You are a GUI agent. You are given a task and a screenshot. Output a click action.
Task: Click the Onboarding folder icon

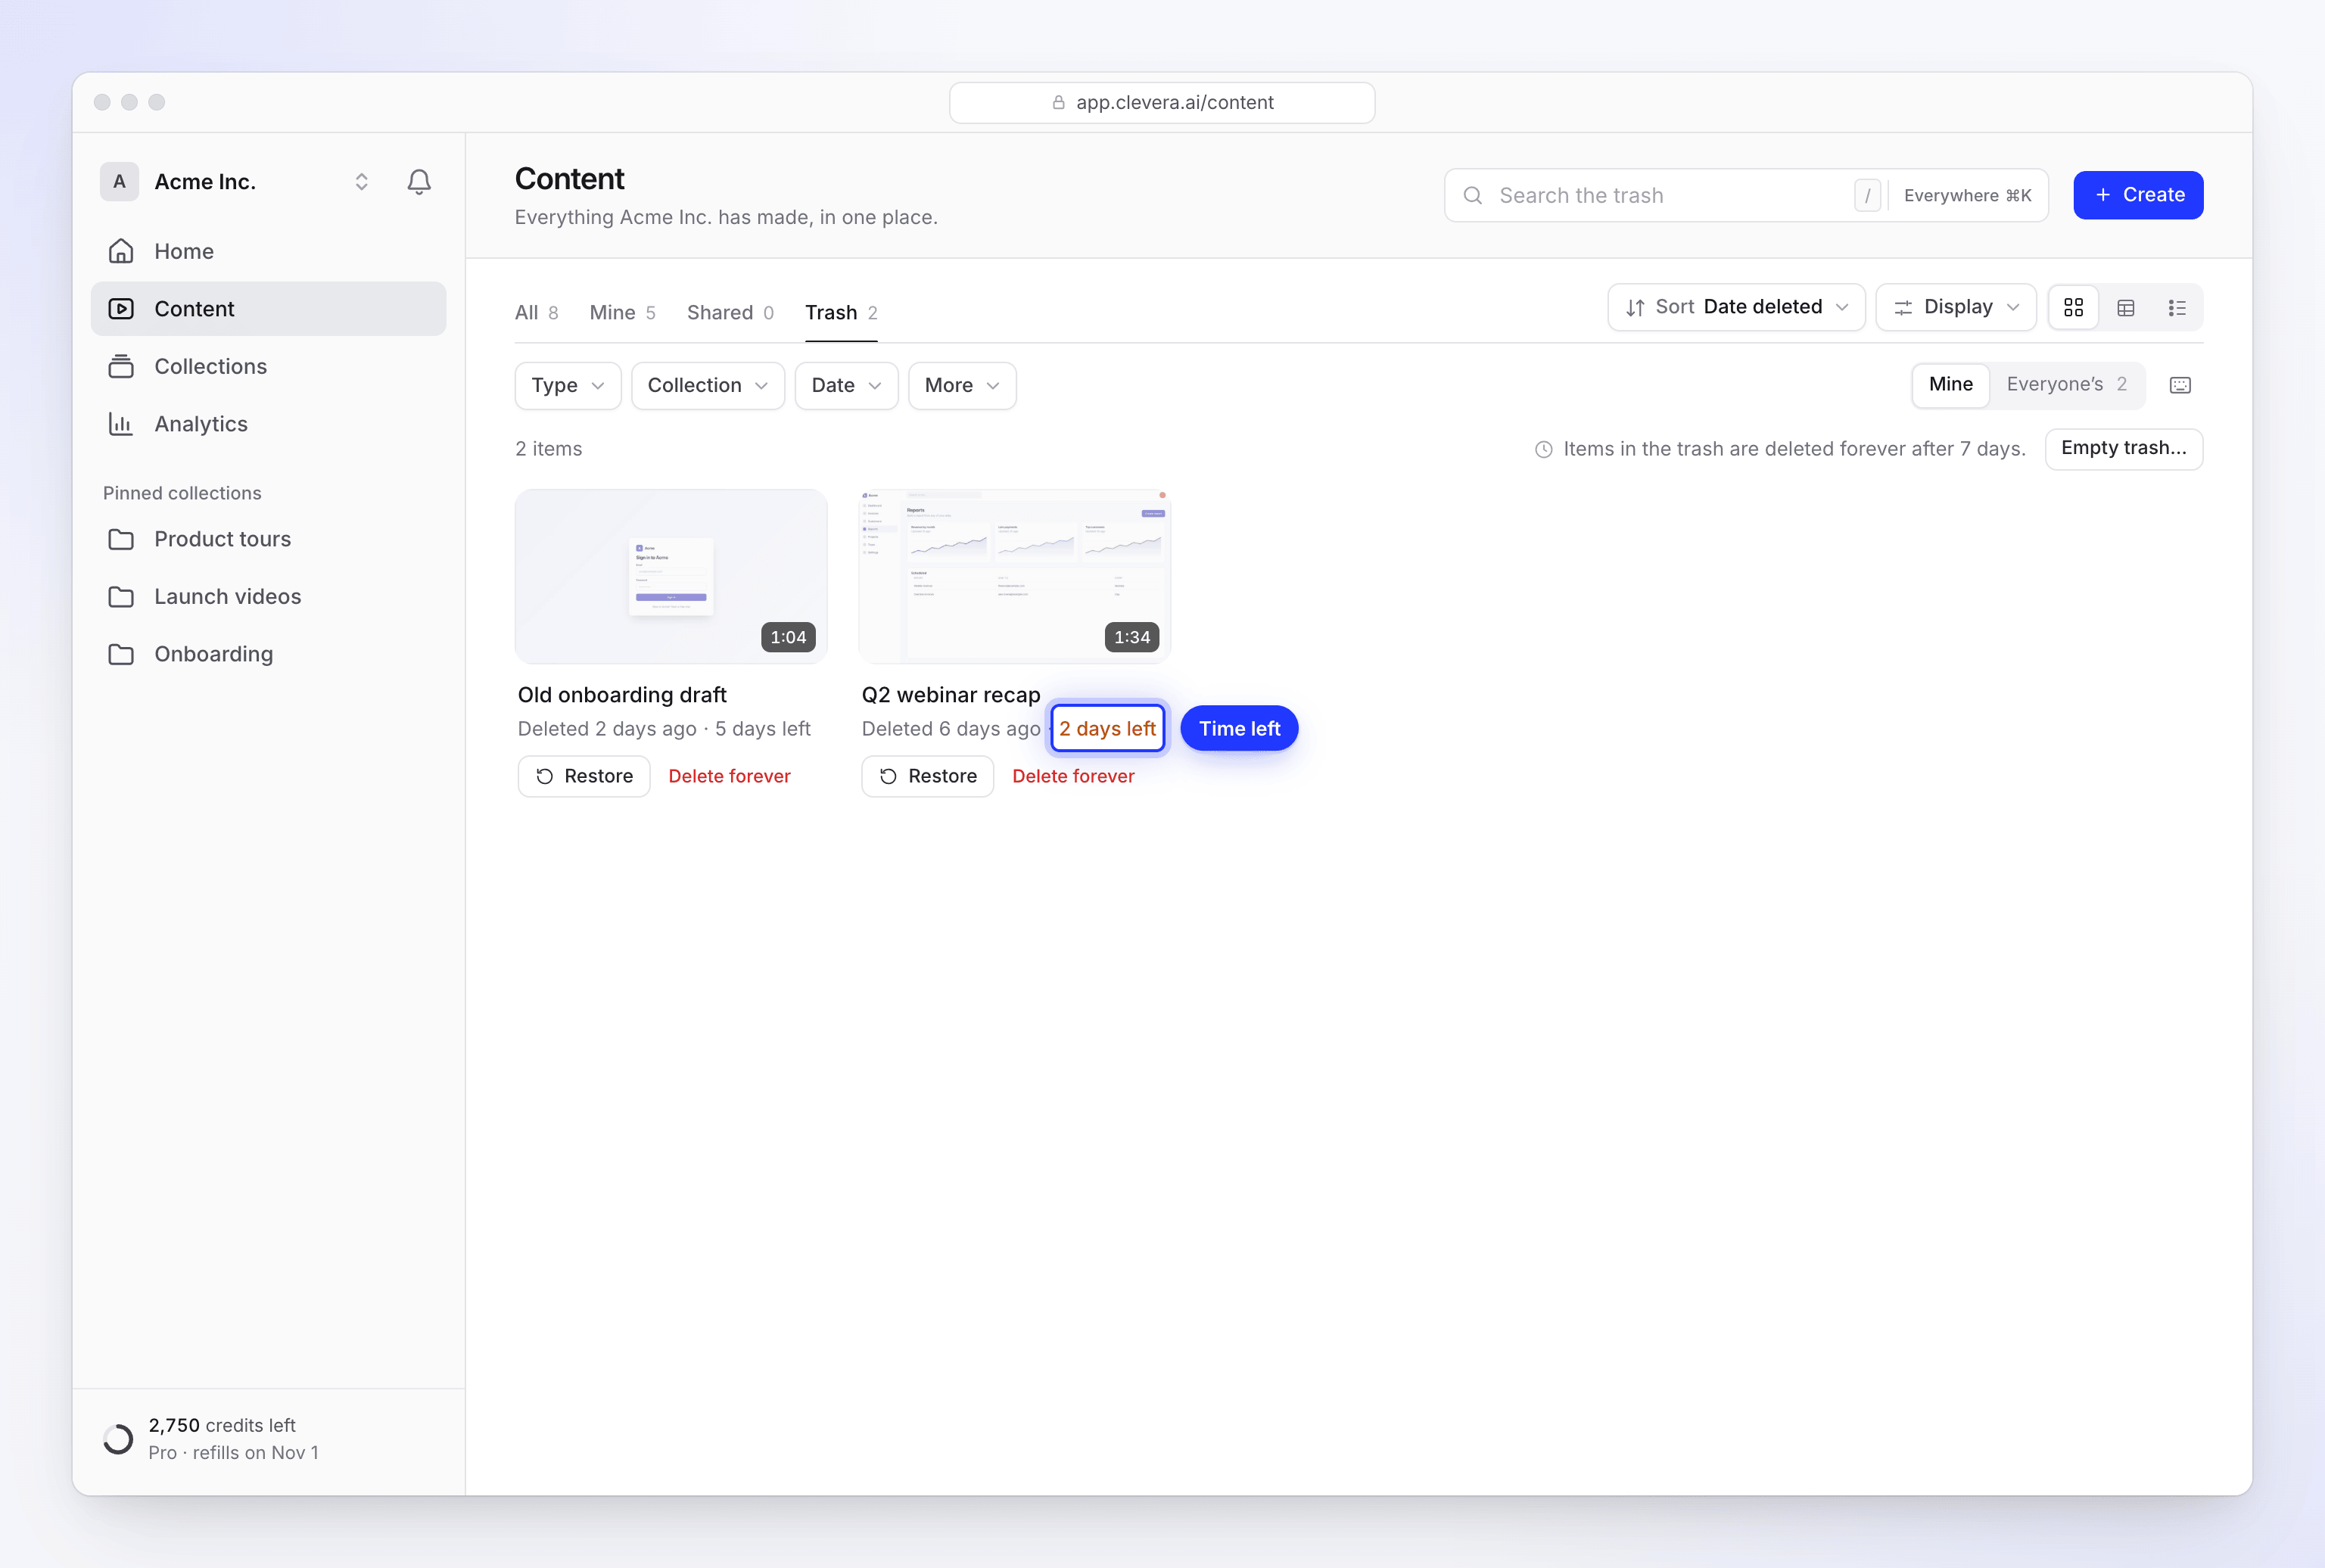pos(121,654)
